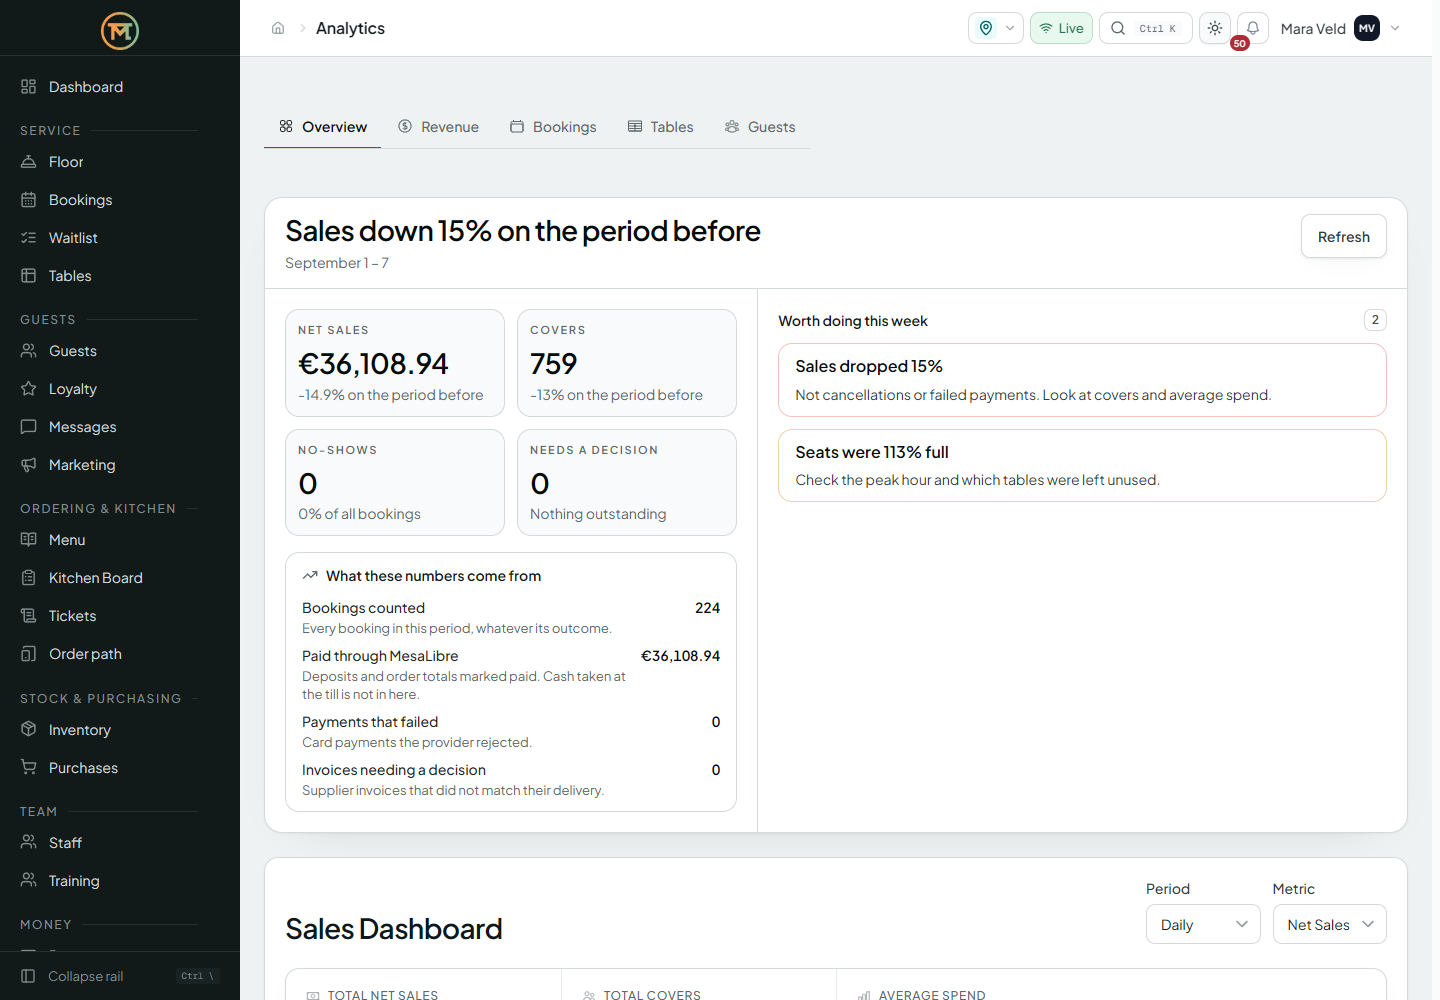Viewport: 1440px width, 1000px height.
Task: Click the Kitchen Board clipboard icon
Action: coord(29,578)
